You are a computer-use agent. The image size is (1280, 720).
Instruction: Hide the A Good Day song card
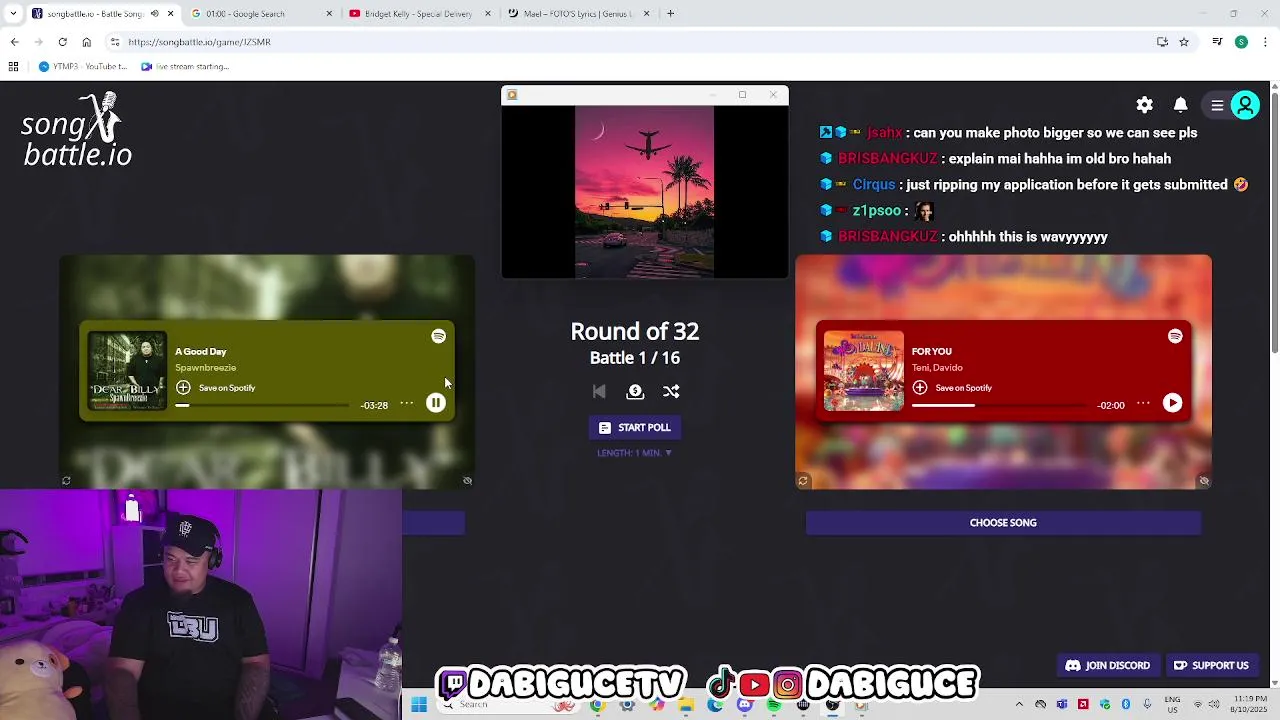pos(467,481)
